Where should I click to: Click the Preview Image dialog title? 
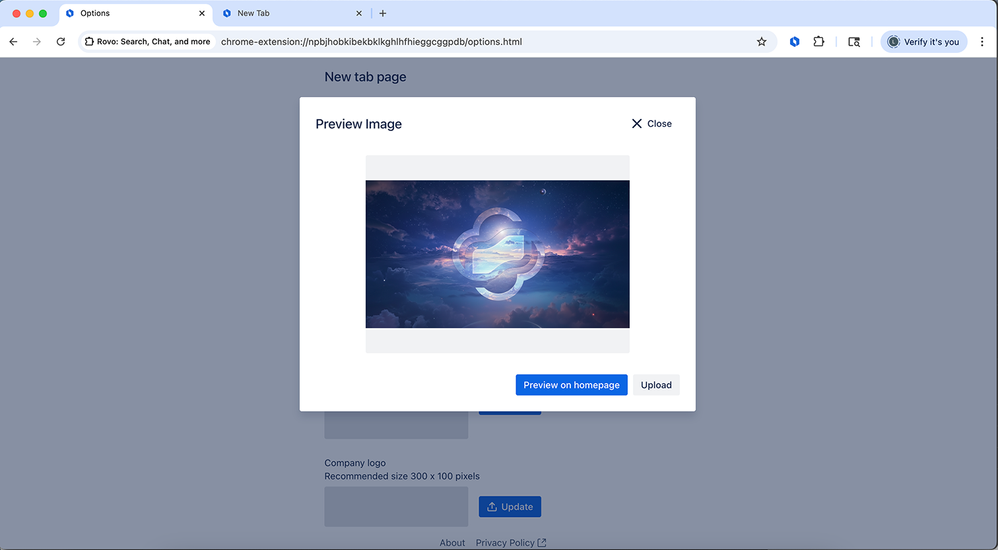(x=358, y=124)
